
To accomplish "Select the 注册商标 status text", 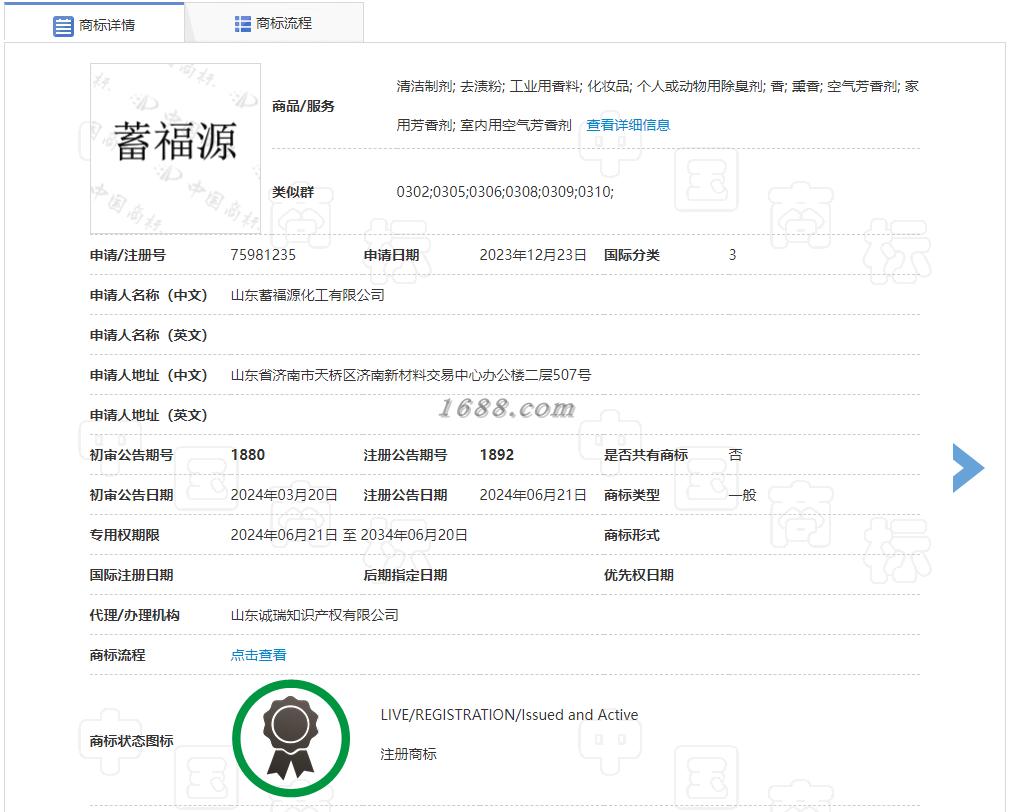I will pos(409,754).
